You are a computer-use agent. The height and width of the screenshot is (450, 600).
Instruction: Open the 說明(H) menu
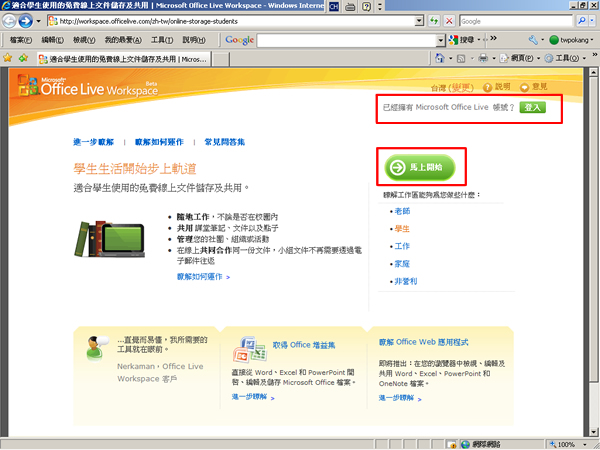pyautogui.click(x=194, y=40)
